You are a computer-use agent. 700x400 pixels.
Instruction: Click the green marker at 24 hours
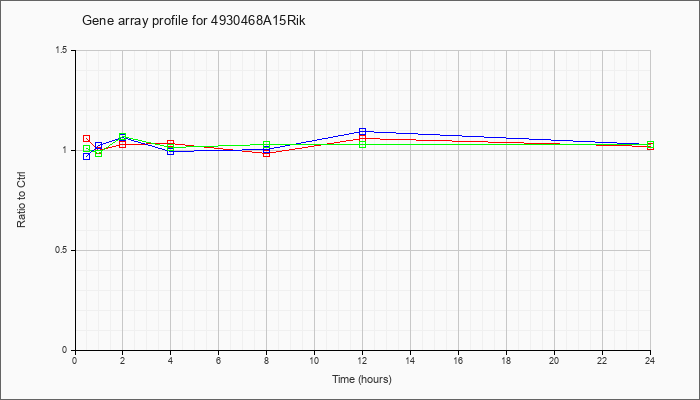pos(650,144)
